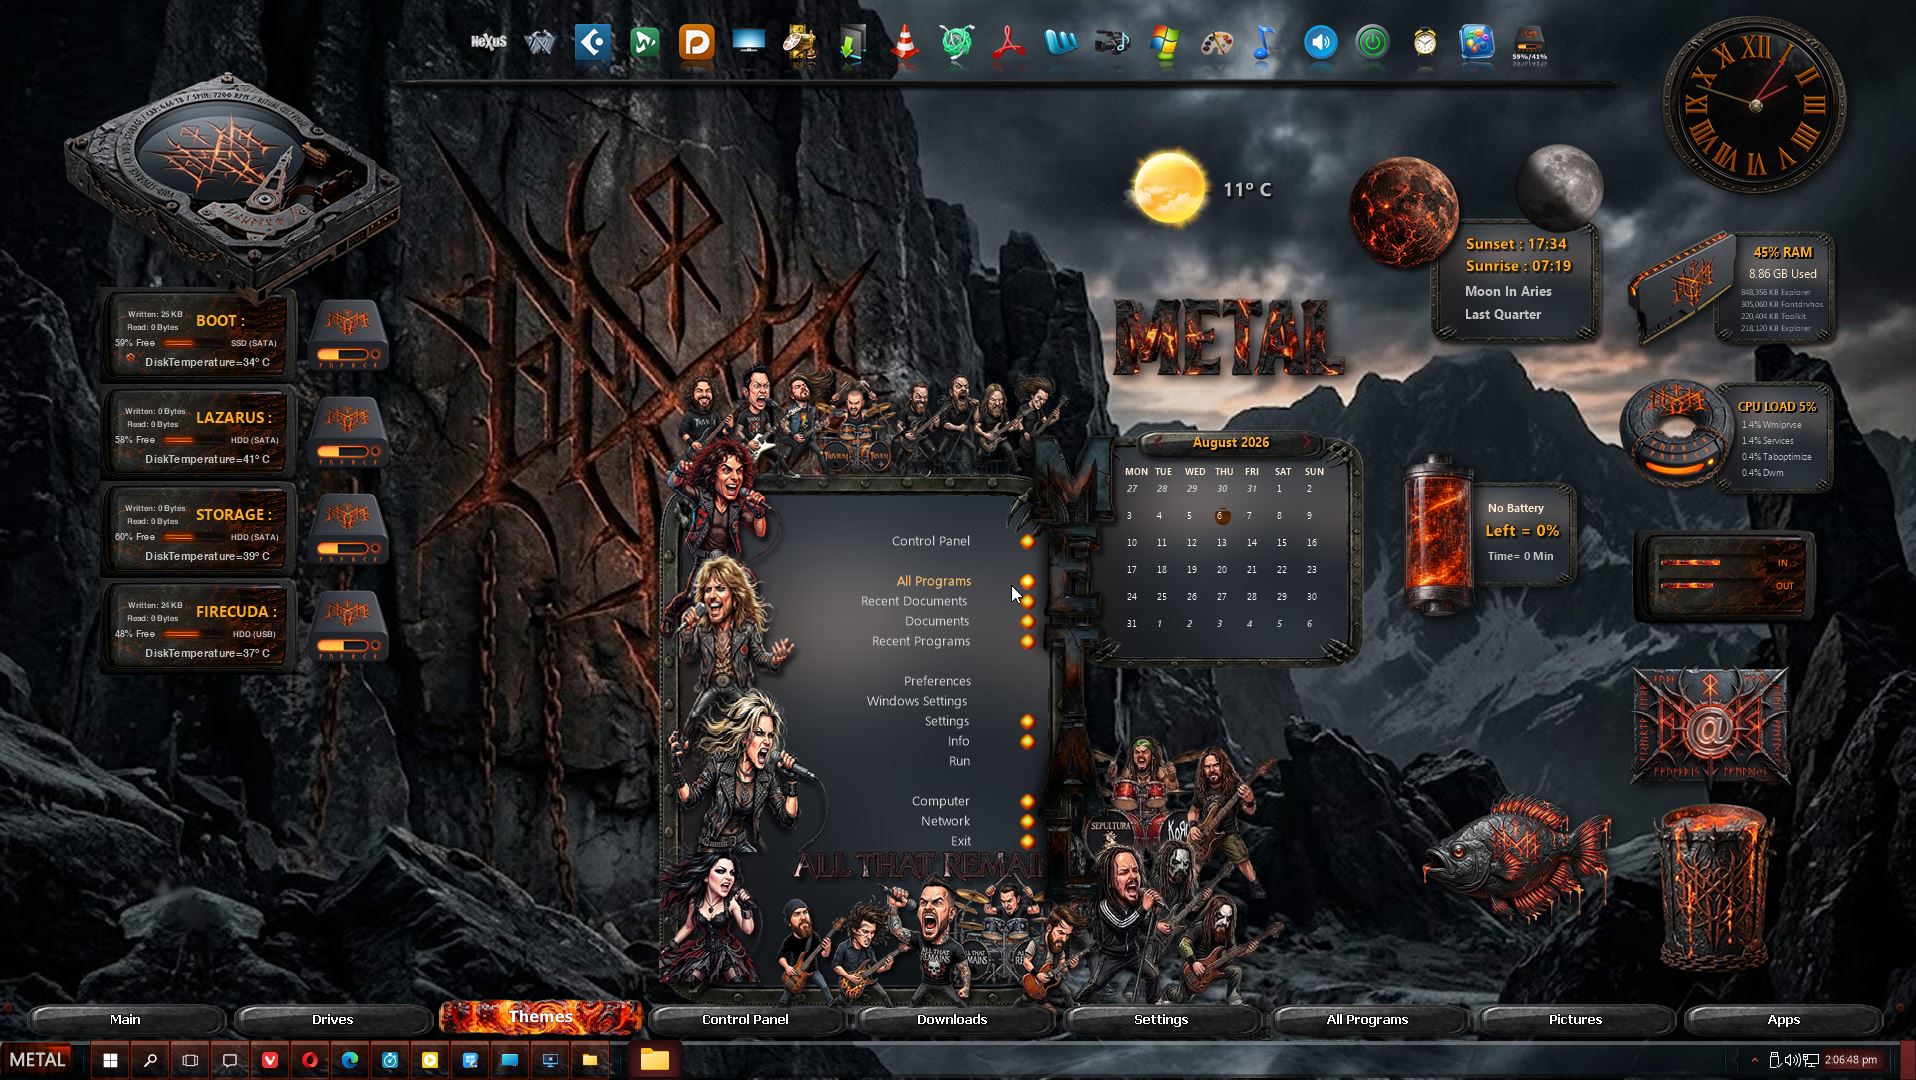Select the highlighted Themes tab
The width and height of the screenshot is (1916, 1080).
click(540, 1017)
